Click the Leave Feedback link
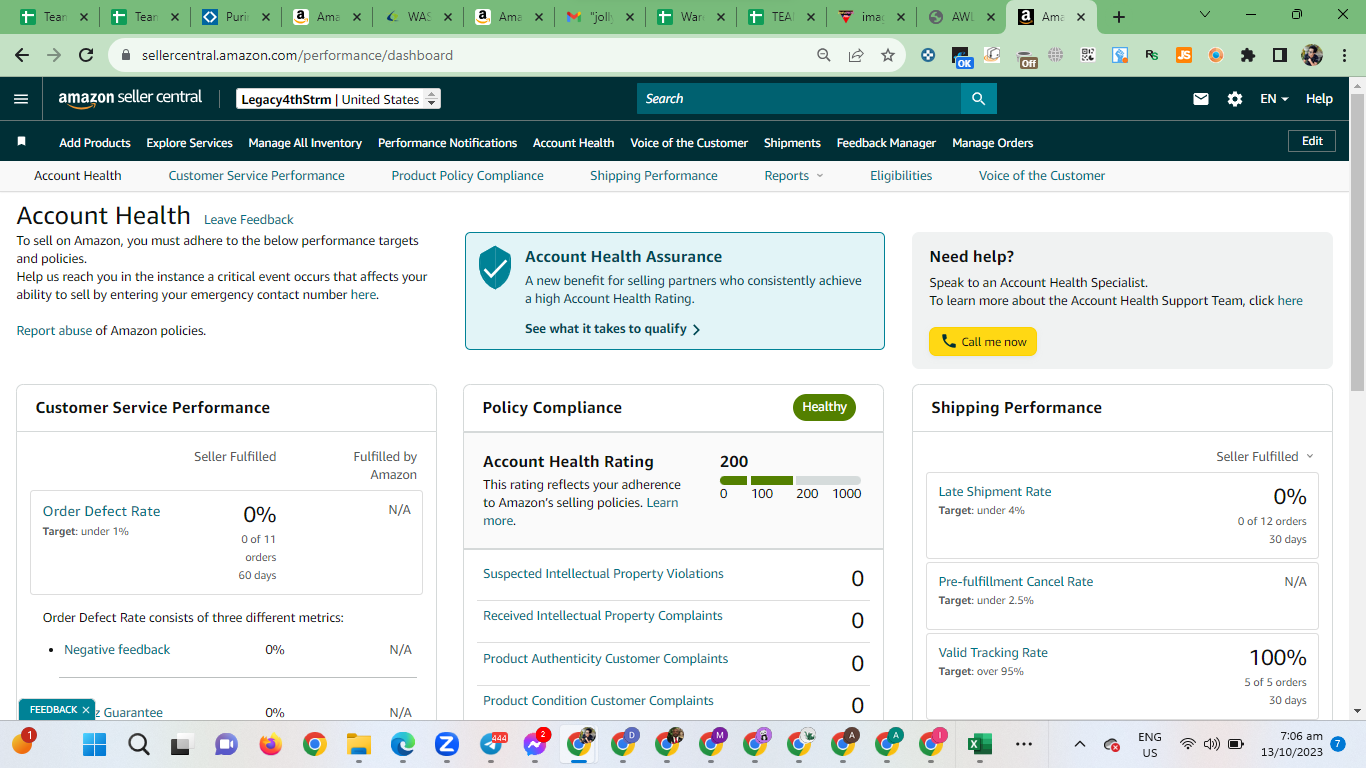This screenshot has width=1366, height=768. click(x=248, y=220)
